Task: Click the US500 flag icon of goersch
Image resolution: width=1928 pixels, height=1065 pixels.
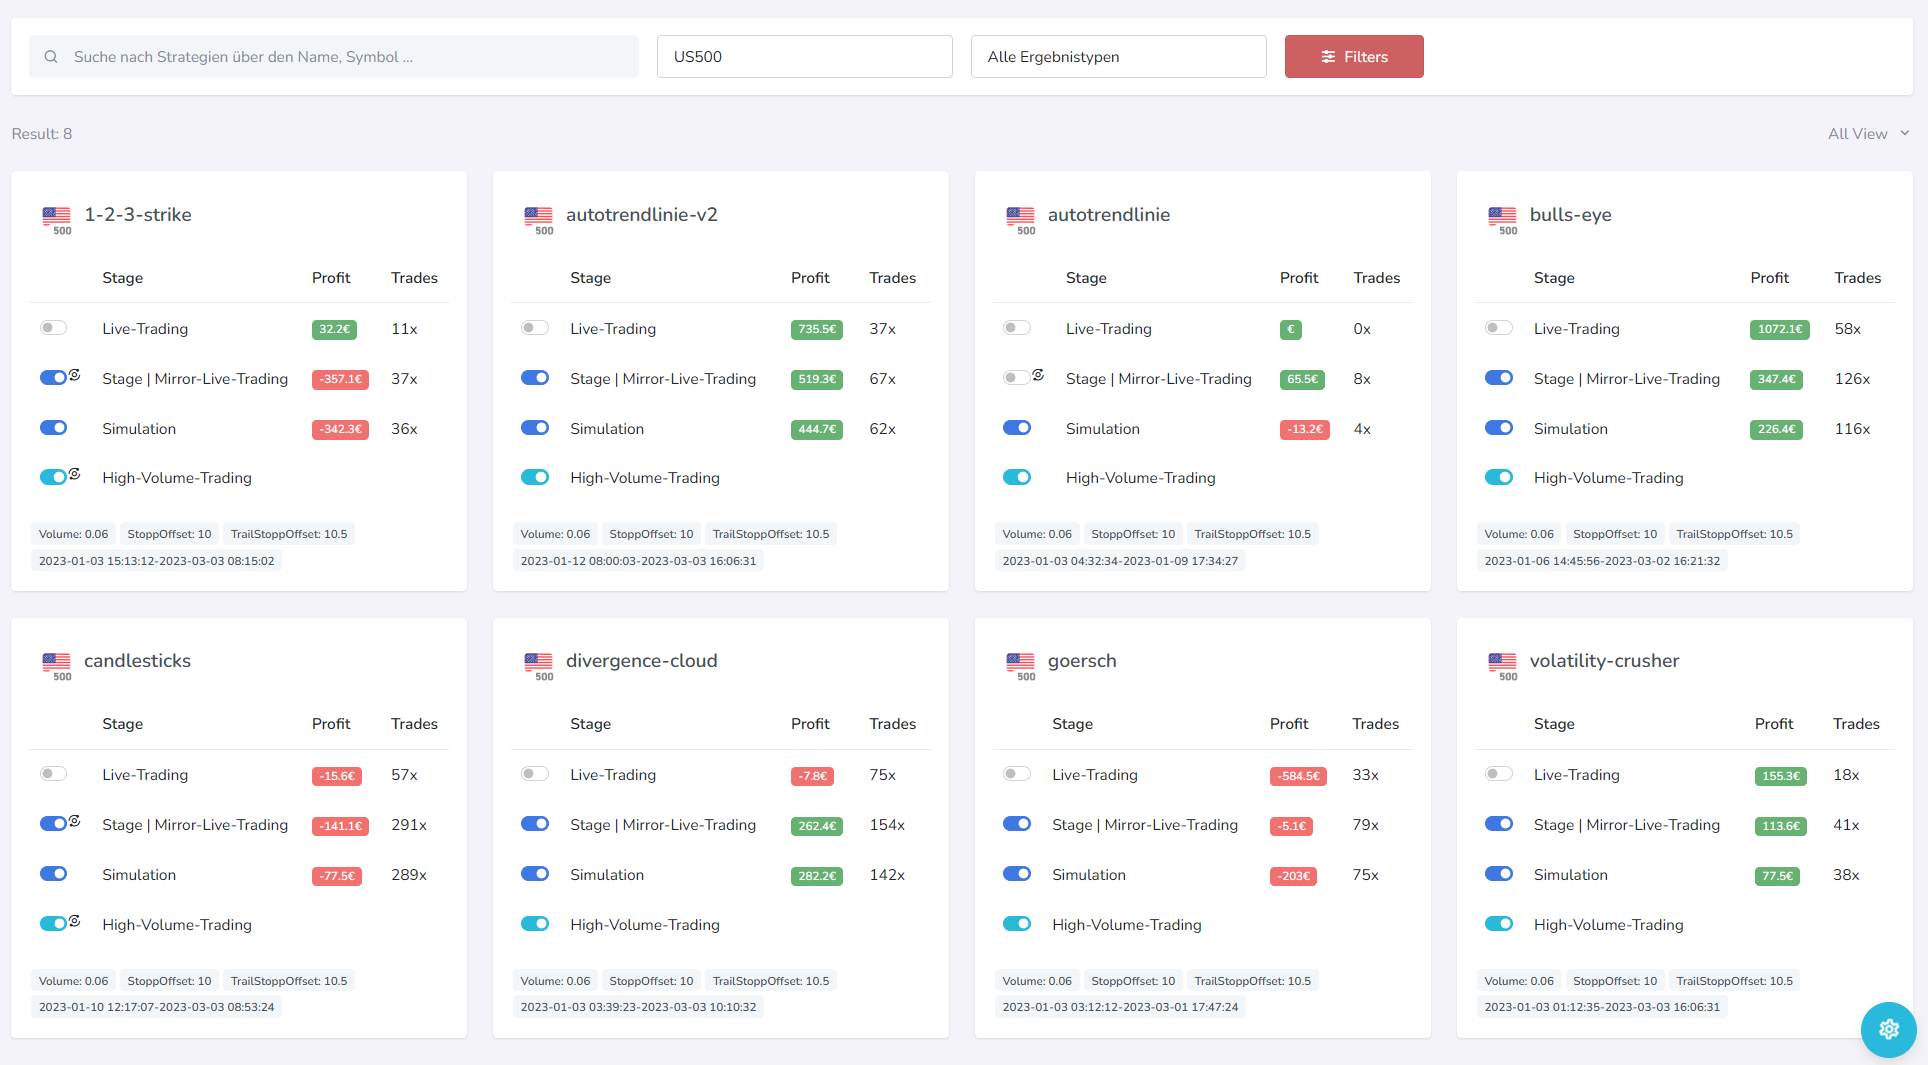Action: pyautogui.click(x=1021, y=666)
